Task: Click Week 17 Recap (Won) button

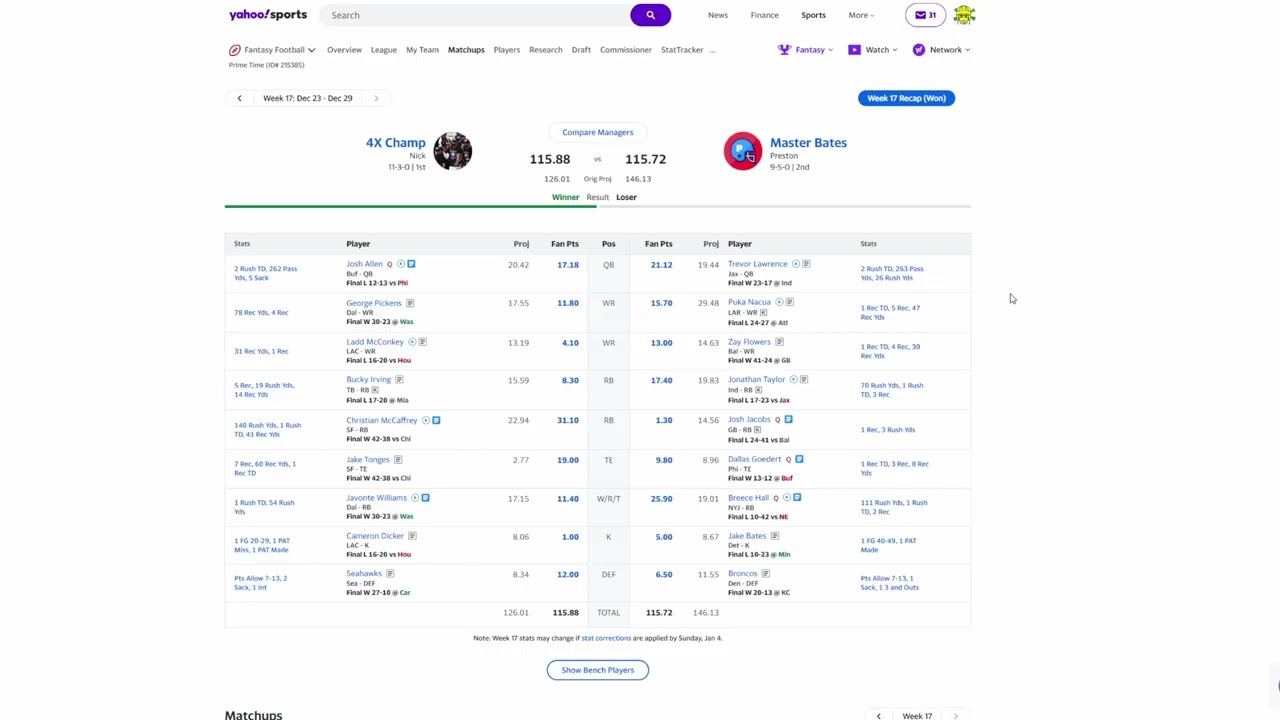Action: tap(906, 98)
